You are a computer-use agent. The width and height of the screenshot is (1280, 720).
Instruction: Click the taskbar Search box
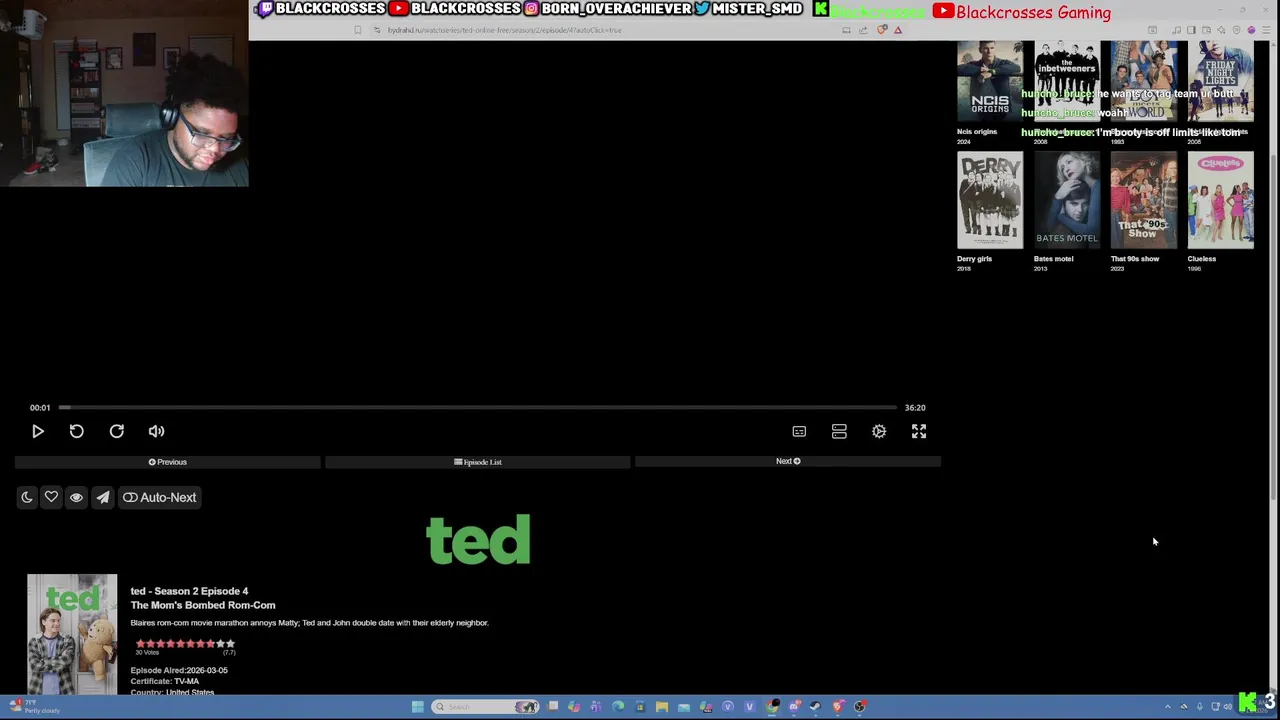point(484,707)
